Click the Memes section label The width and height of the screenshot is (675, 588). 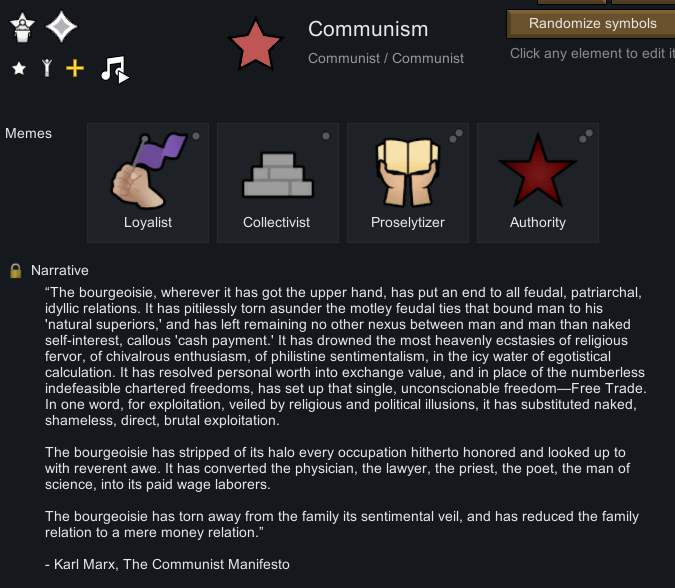click(x=29, y=133)
